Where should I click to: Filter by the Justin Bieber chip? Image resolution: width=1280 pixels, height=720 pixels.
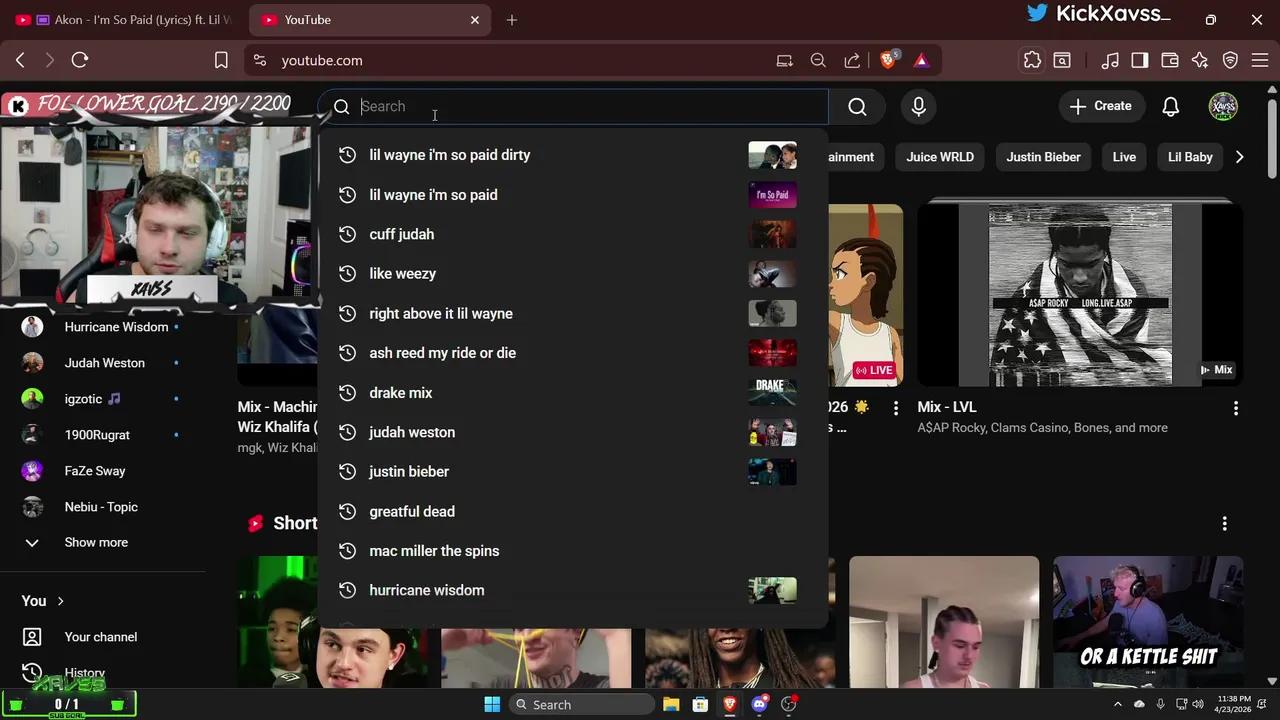point(1043,157)
